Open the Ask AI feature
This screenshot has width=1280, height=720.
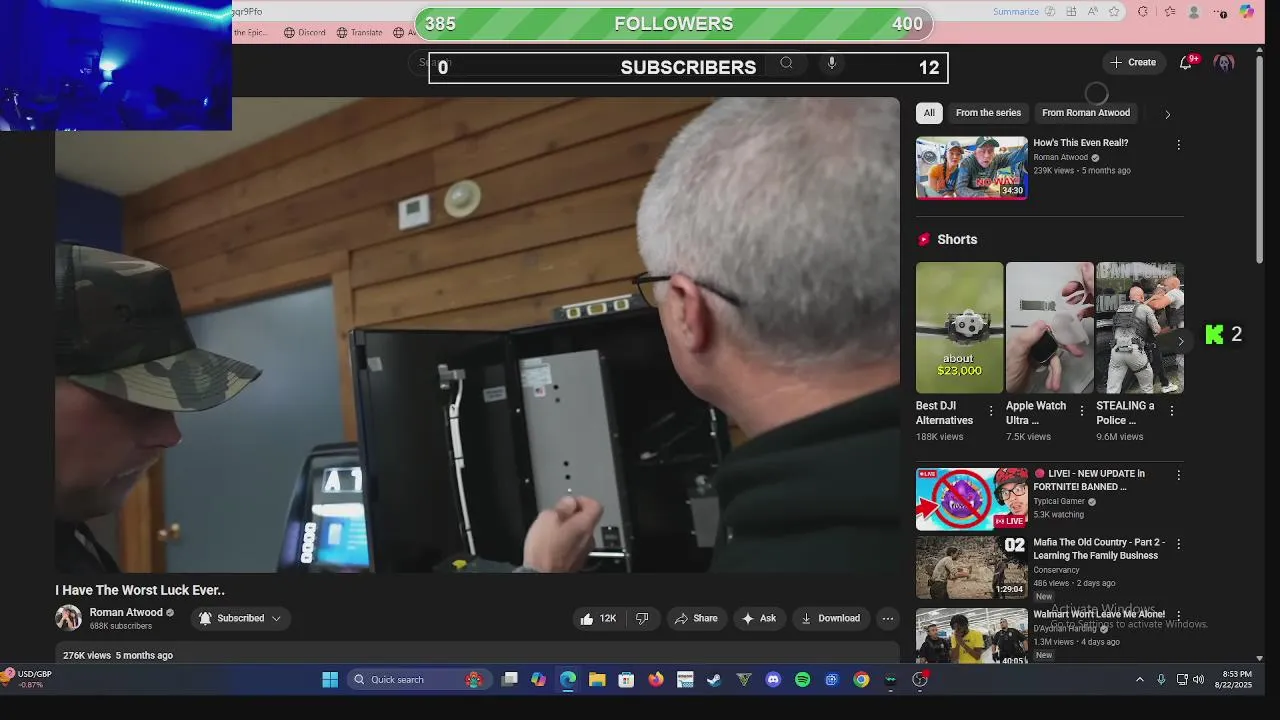click(x=759, y=619)
